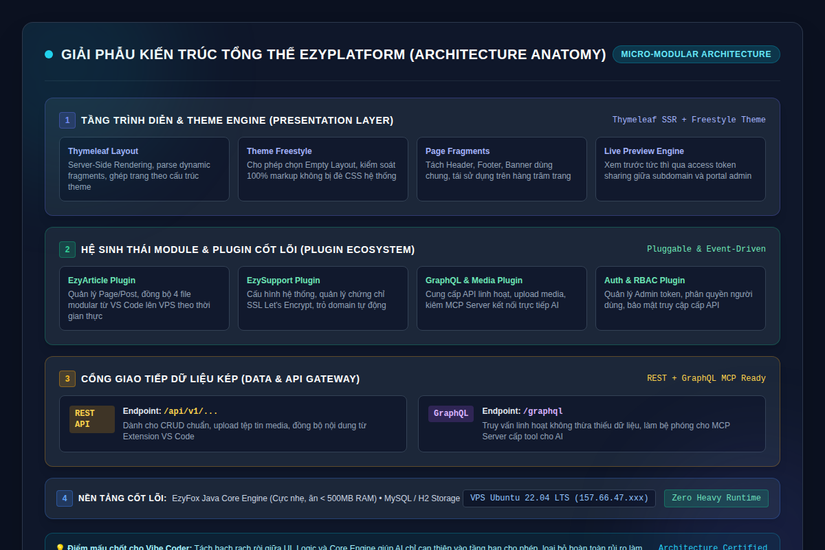
Task: Open the Theme Freestyle card
Action: [x=323, y=169]
